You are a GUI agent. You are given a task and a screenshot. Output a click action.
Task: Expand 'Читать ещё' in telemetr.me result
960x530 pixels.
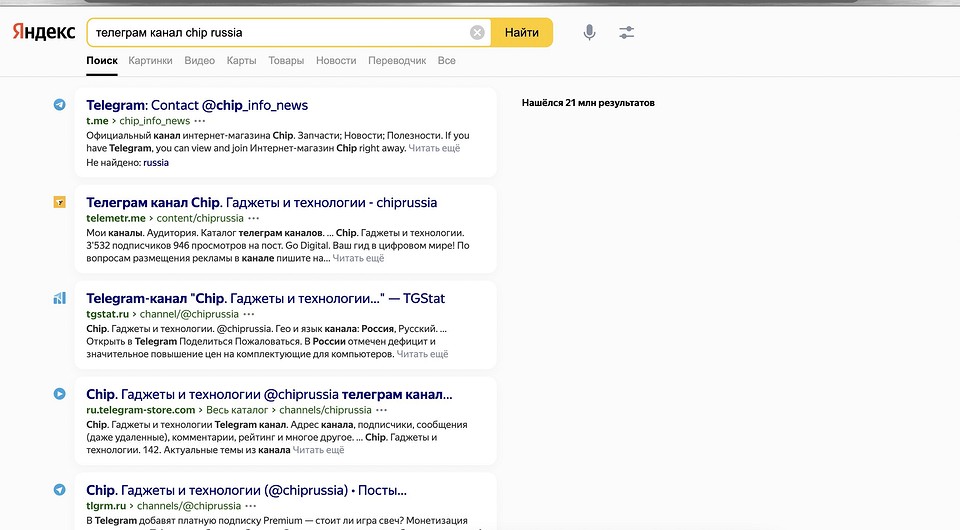358,258
